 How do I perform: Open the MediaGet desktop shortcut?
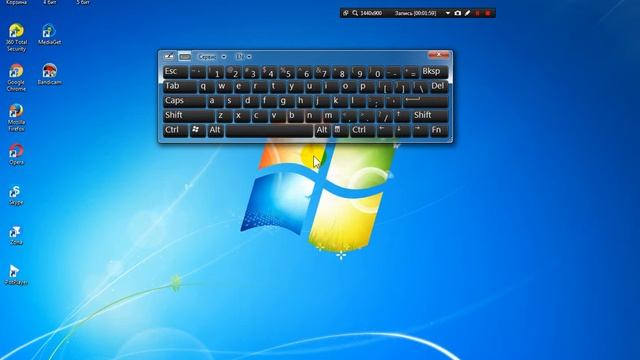click(x=49, y=34)
